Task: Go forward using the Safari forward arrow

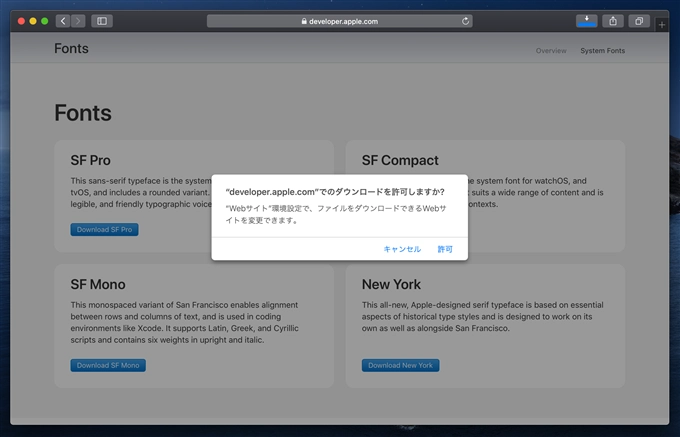Action: [x=78, y=21]
